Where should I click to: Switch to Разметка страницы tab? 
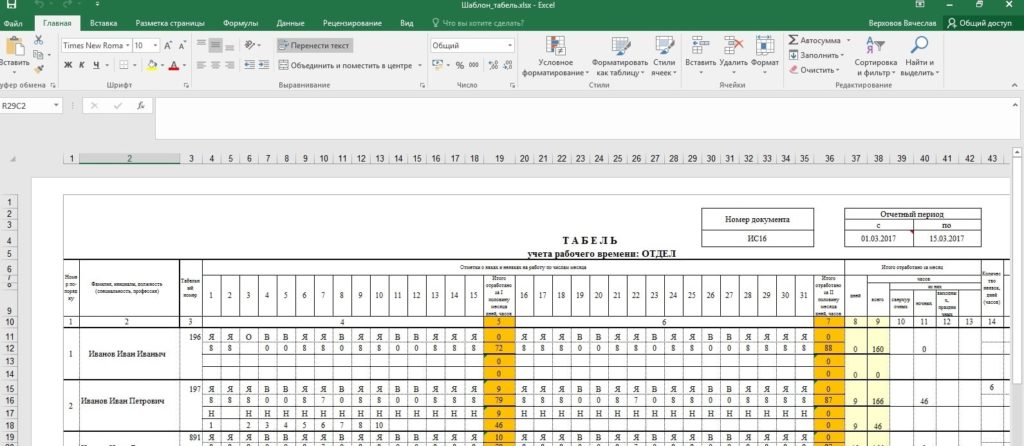(x=170, y=24)
